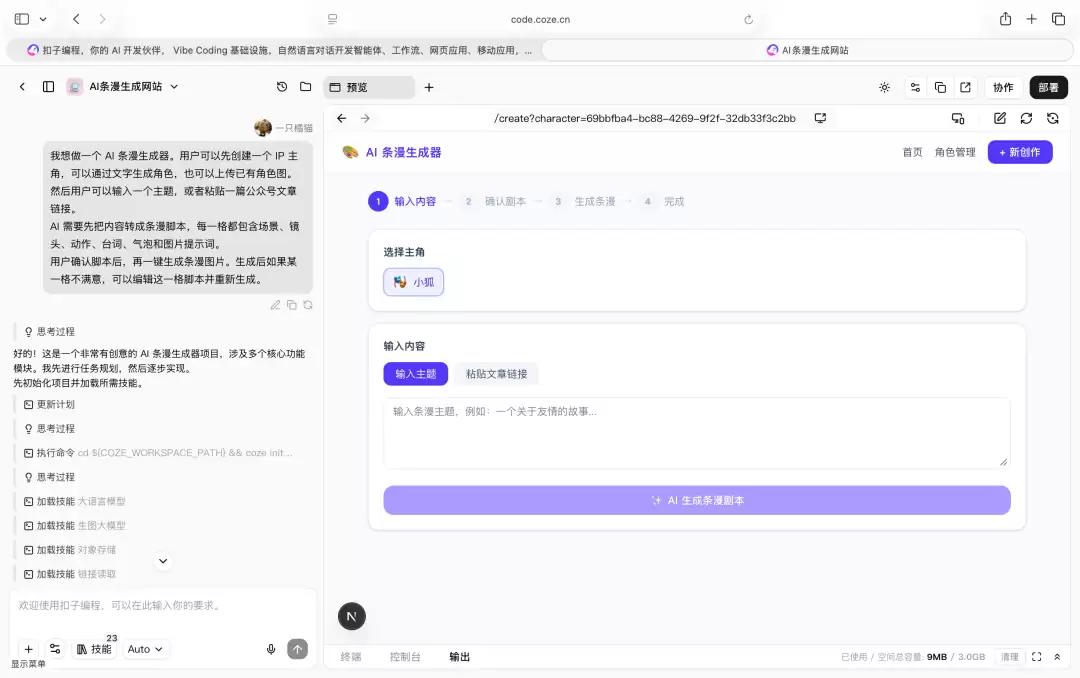Click the screen icon next to preview URL
This screenshot has height=678, width=1080.
(820, 119)
